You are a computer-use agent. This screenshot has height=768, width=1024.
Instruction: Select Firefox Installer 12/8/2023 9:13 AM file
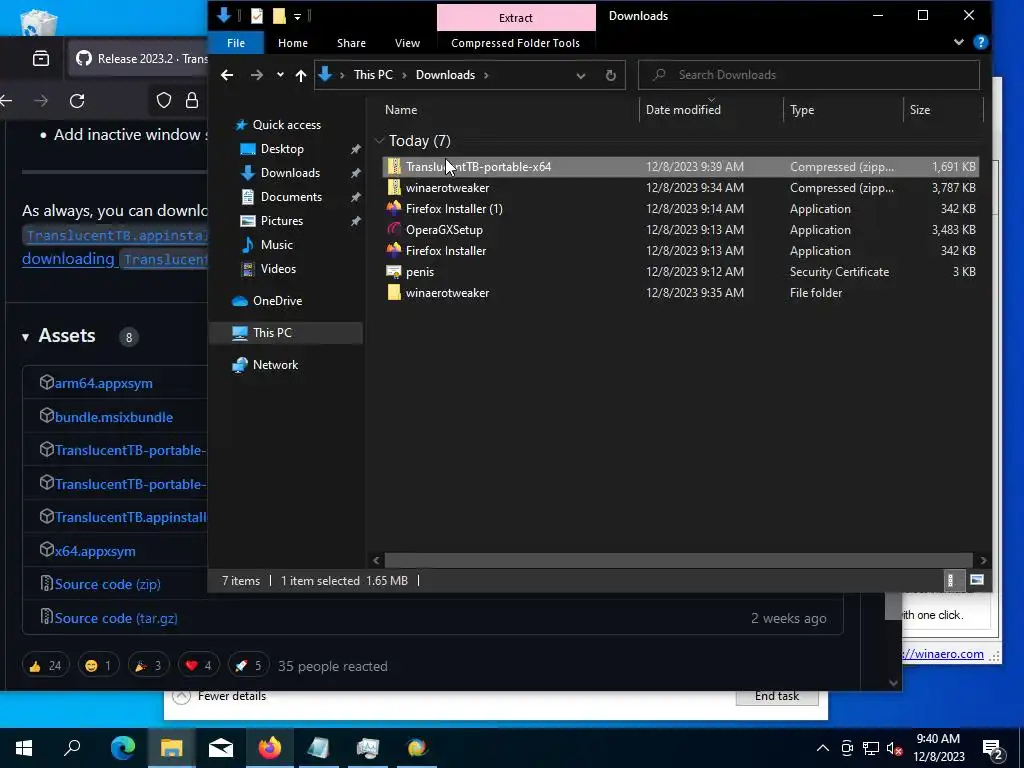680,251
